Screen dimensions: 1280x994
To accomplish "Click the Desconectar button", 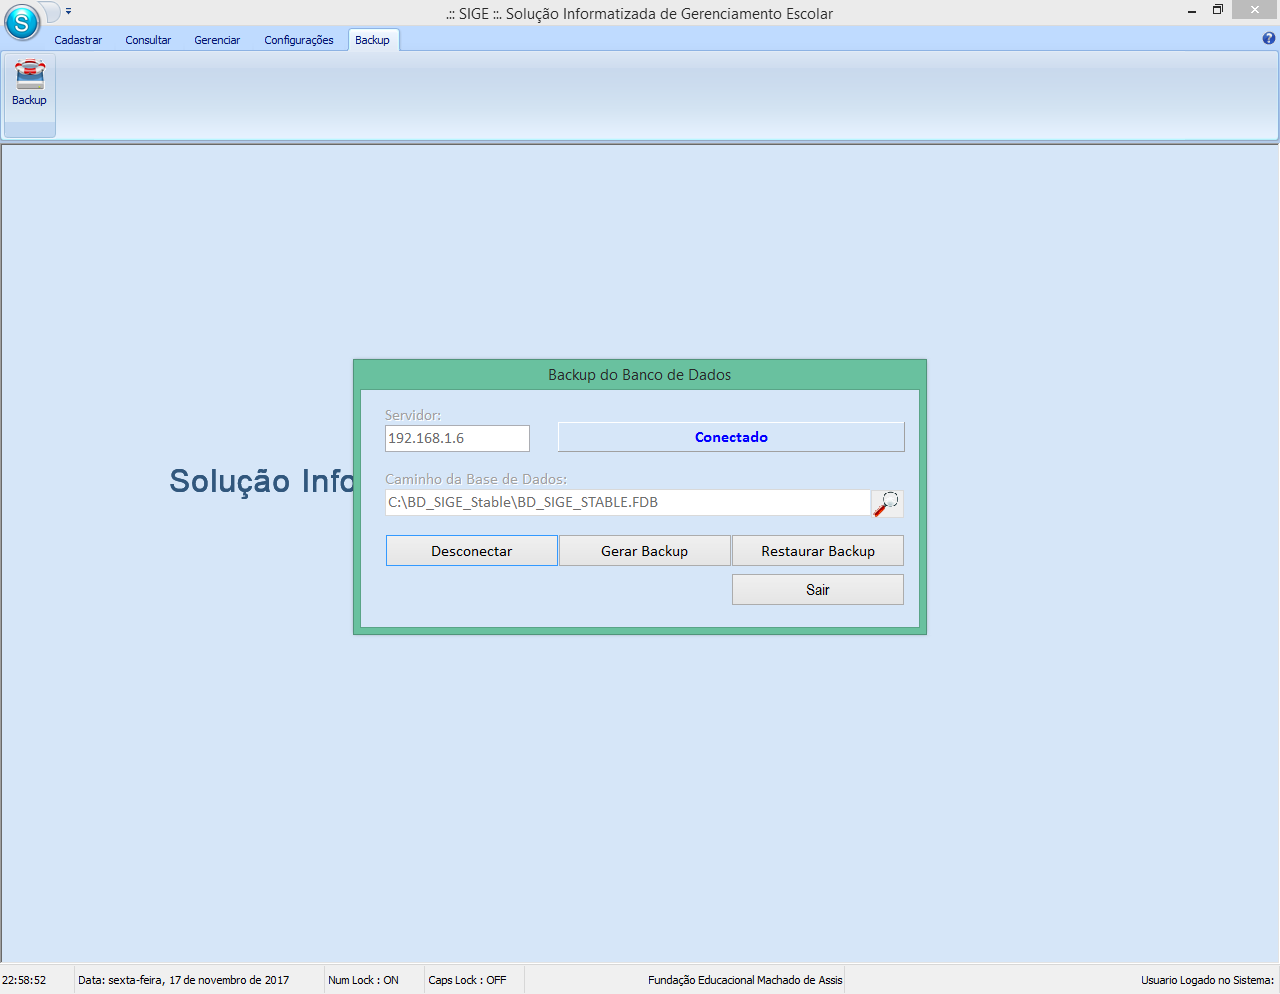I will point(471,550).
